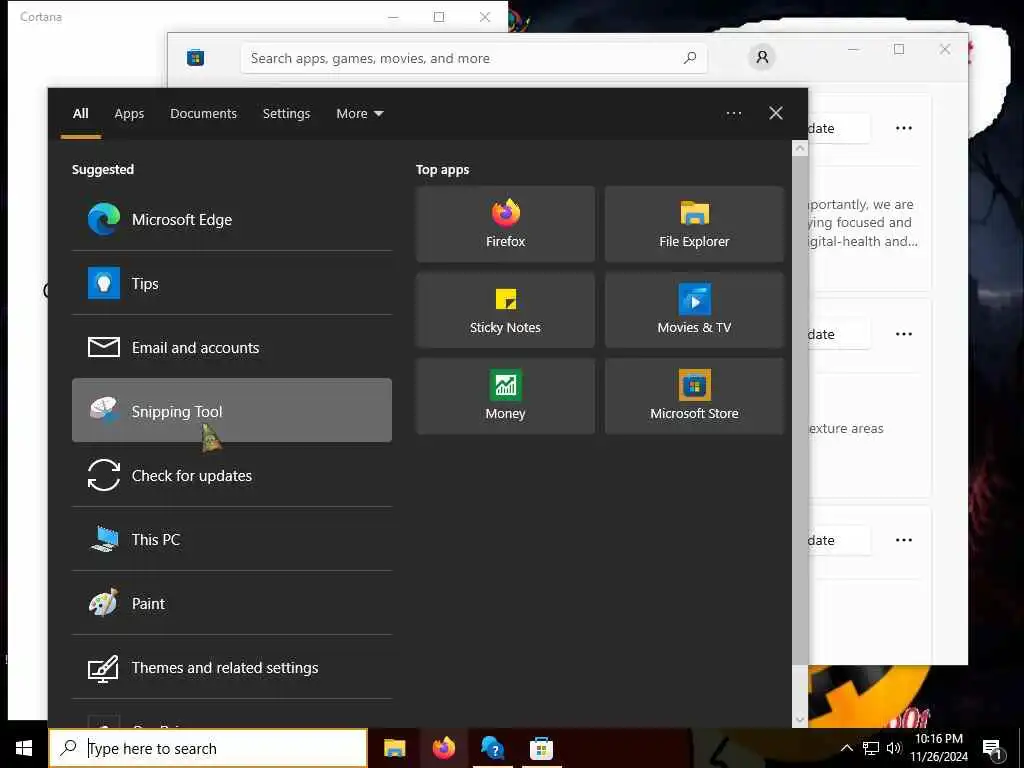Click the taskbar clock and date

pyautogui.click(x=939, y=748)
